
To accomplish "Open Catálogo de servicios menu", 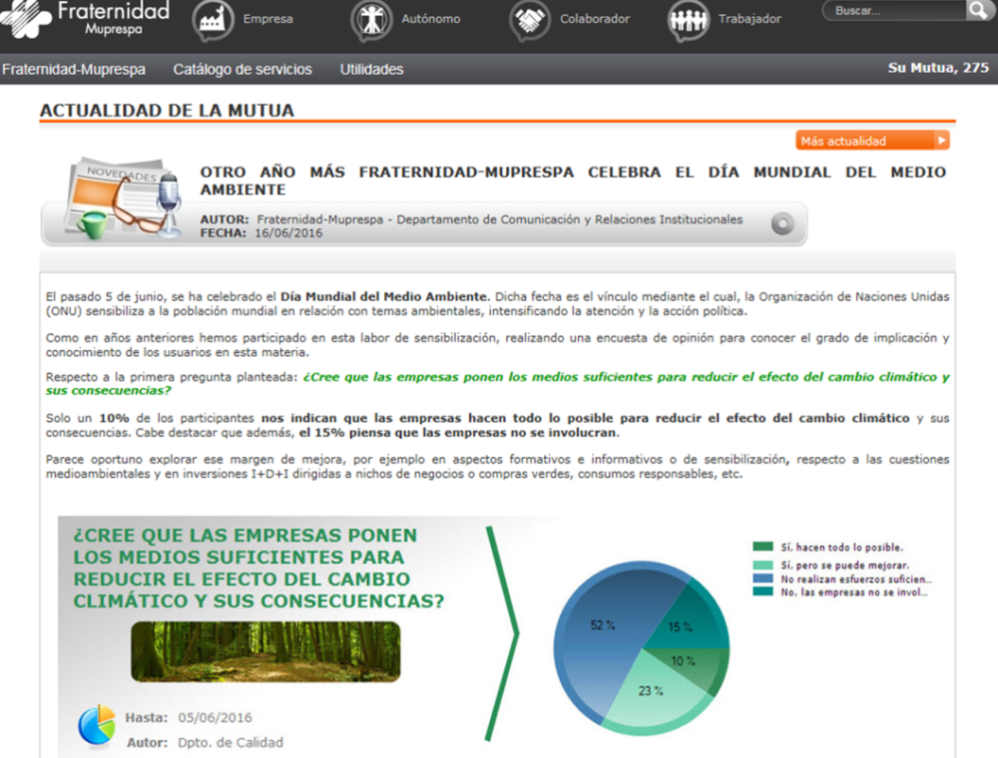I will point(242,69).
